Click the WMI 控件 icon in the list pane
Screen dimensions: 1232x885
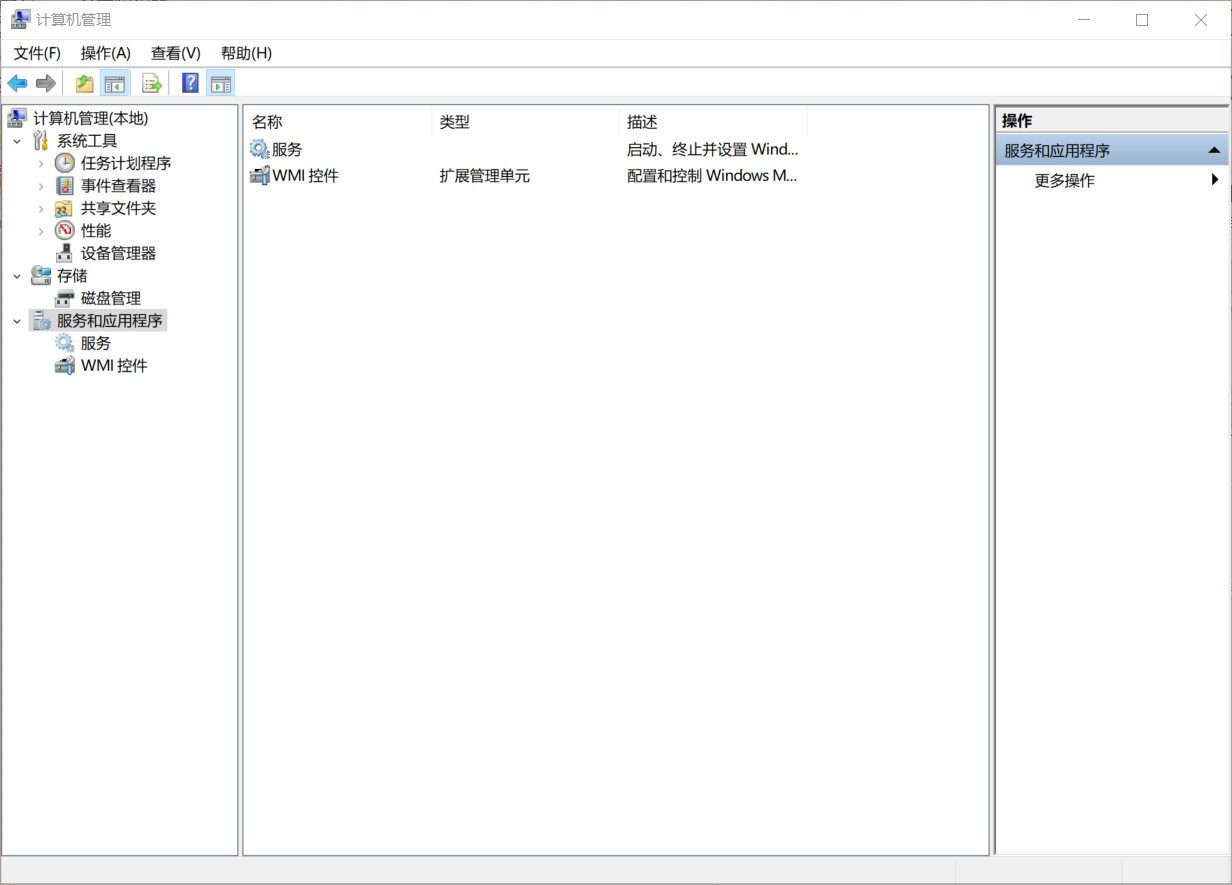tap(259, 176)
